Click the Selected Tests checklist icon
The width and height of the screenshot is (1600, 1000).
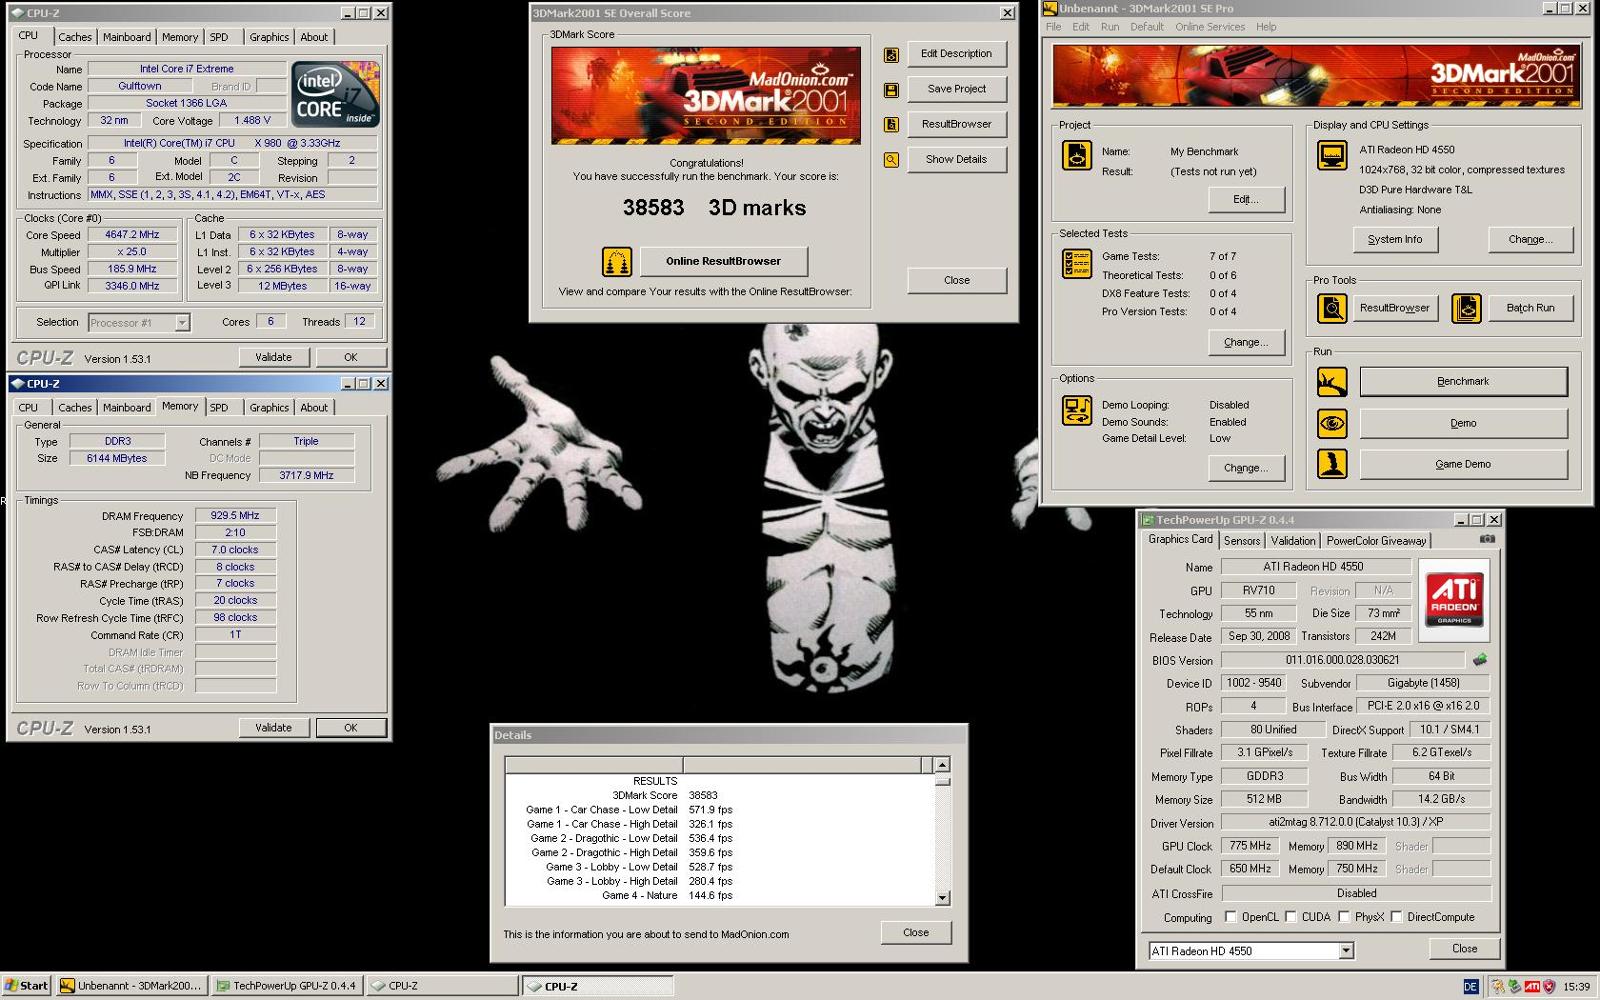coord(1077,263)
